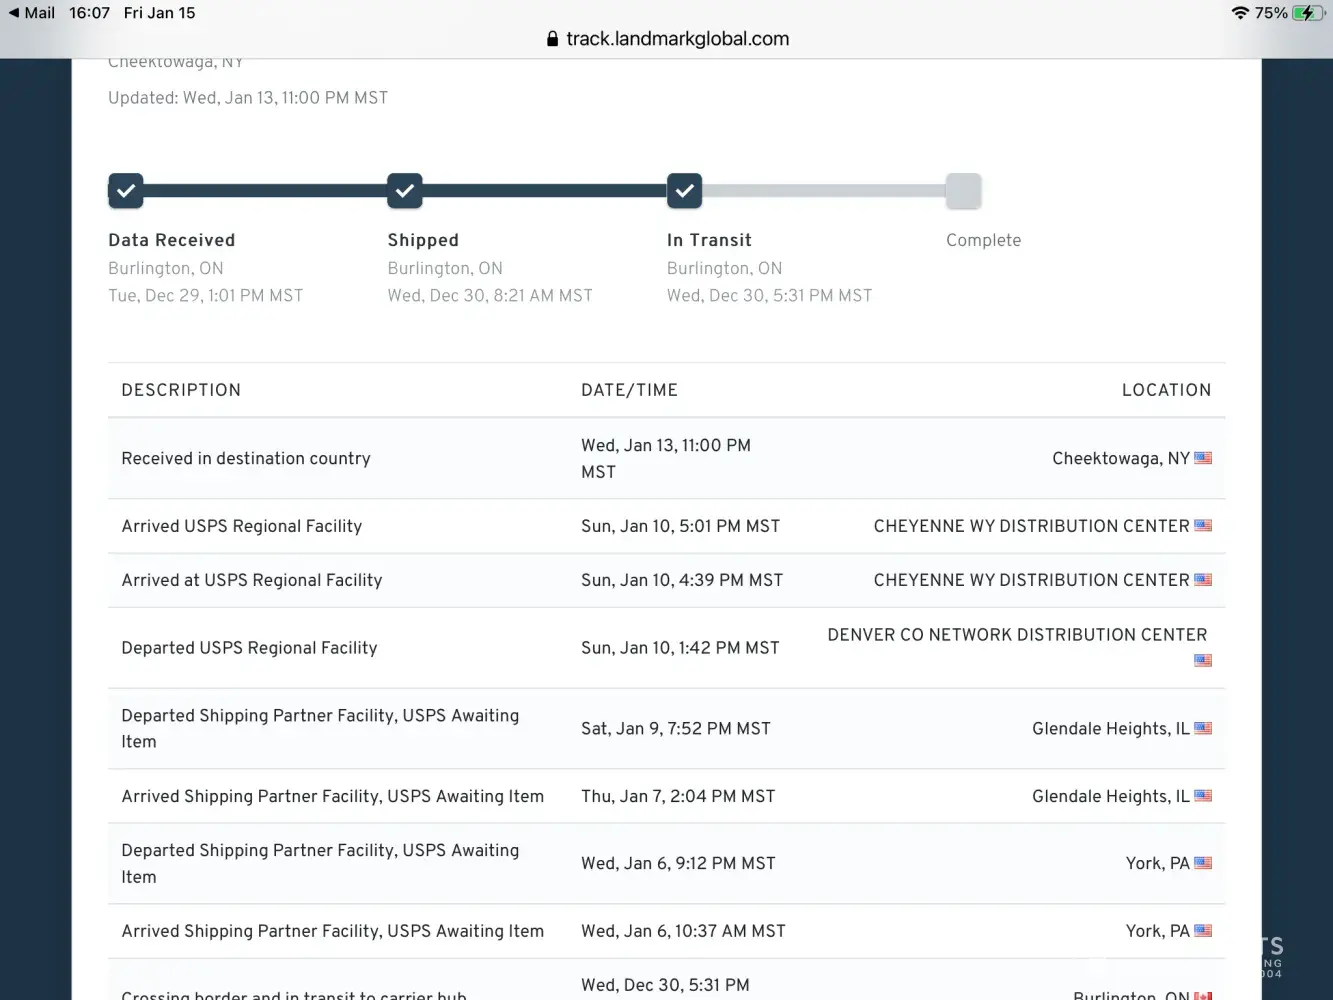Click the empty Complete step box
The image size is (1333, 1000).
pyautogui.click(x=963, y=191)
